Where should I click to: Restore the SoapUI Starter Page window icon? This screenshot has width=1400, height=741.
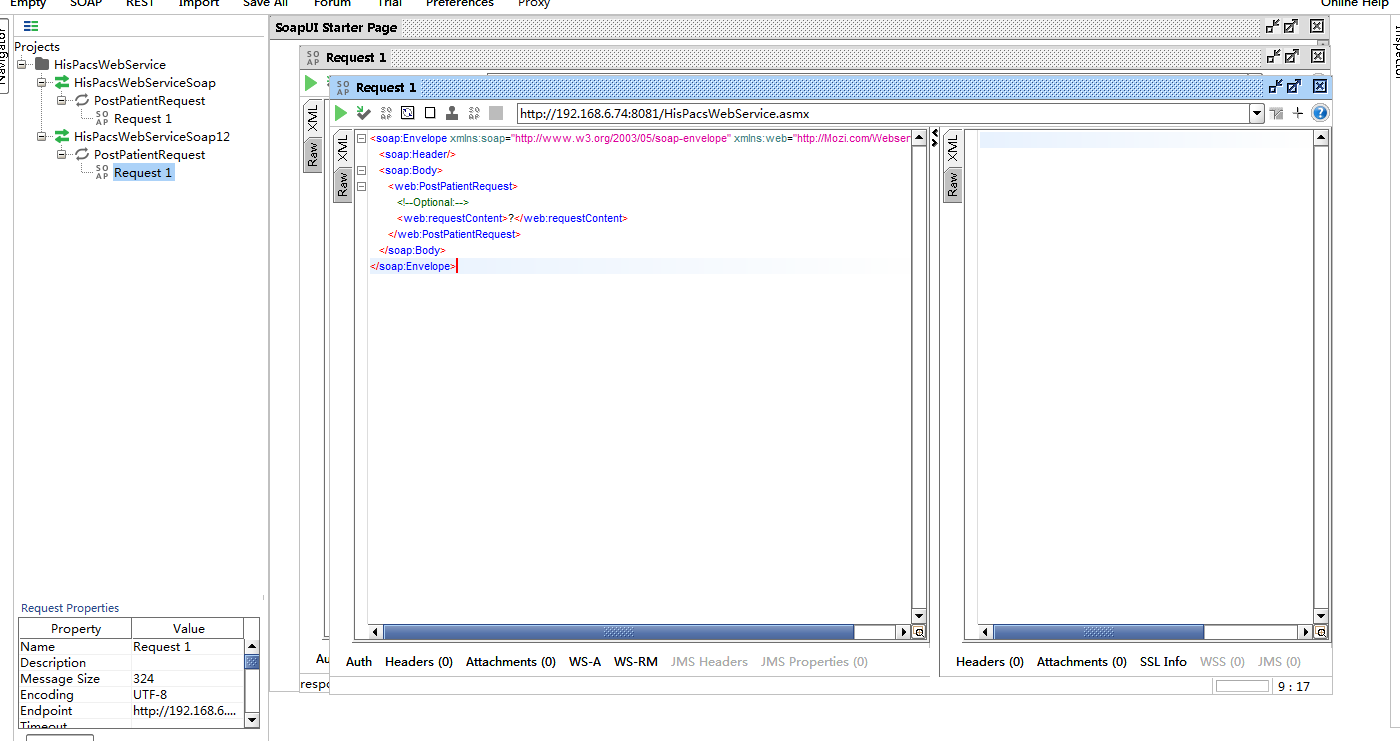[1273, 27]
